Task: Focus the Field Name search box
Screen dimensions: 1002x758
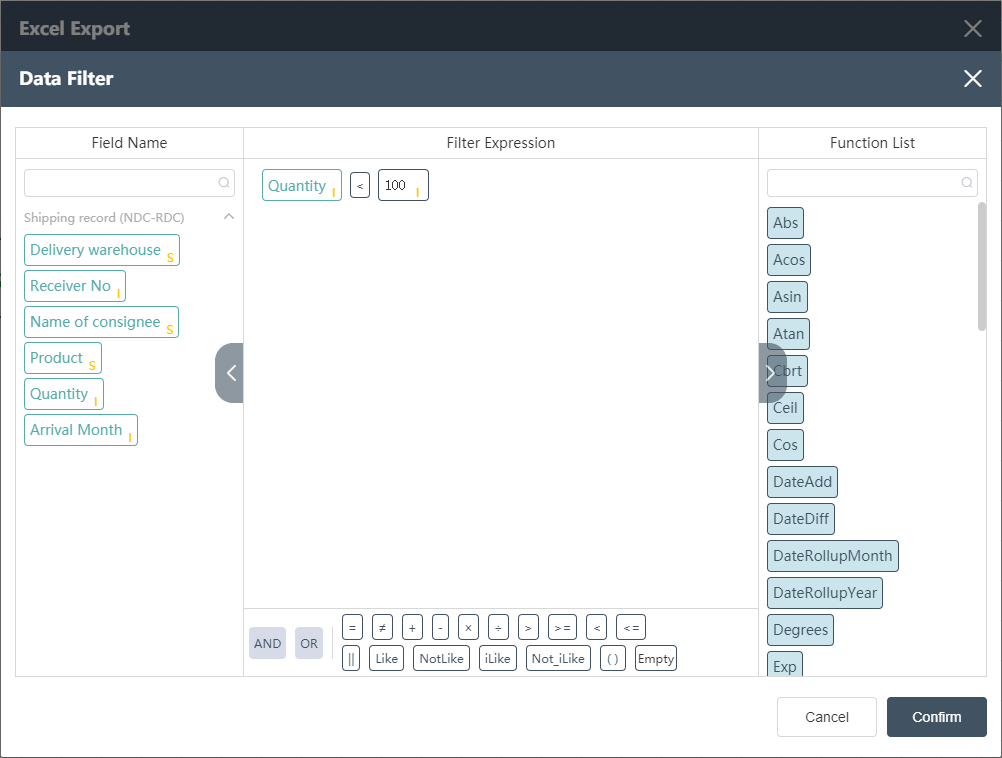Action: (x=129, y=183)
